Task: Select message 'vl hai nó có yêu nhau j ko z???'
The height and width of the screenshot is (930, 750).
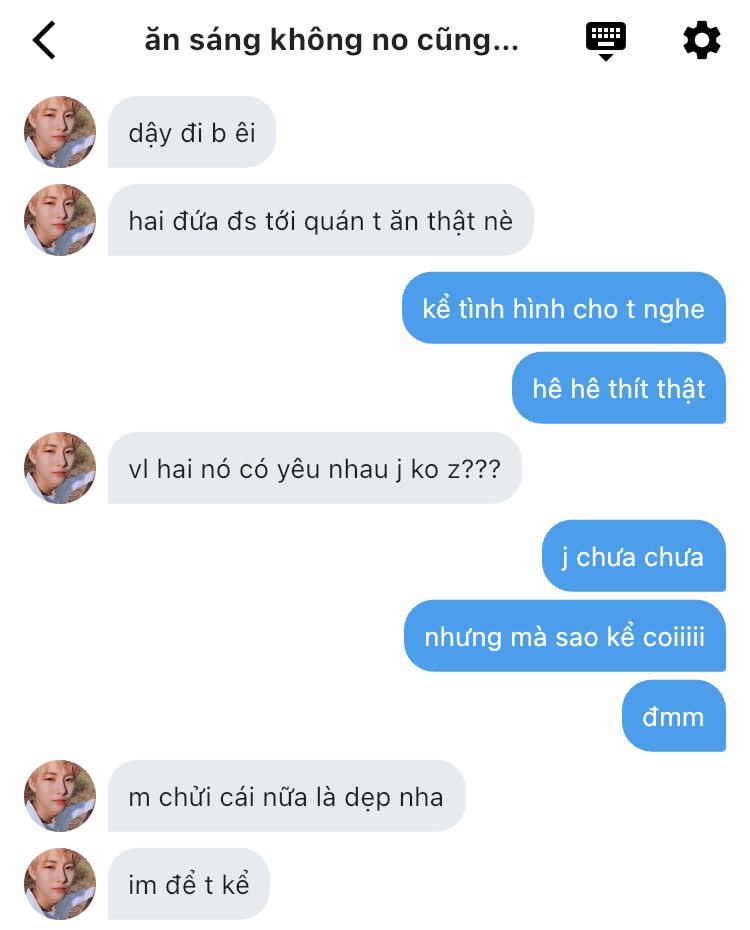Action: [x=315, y=468]
